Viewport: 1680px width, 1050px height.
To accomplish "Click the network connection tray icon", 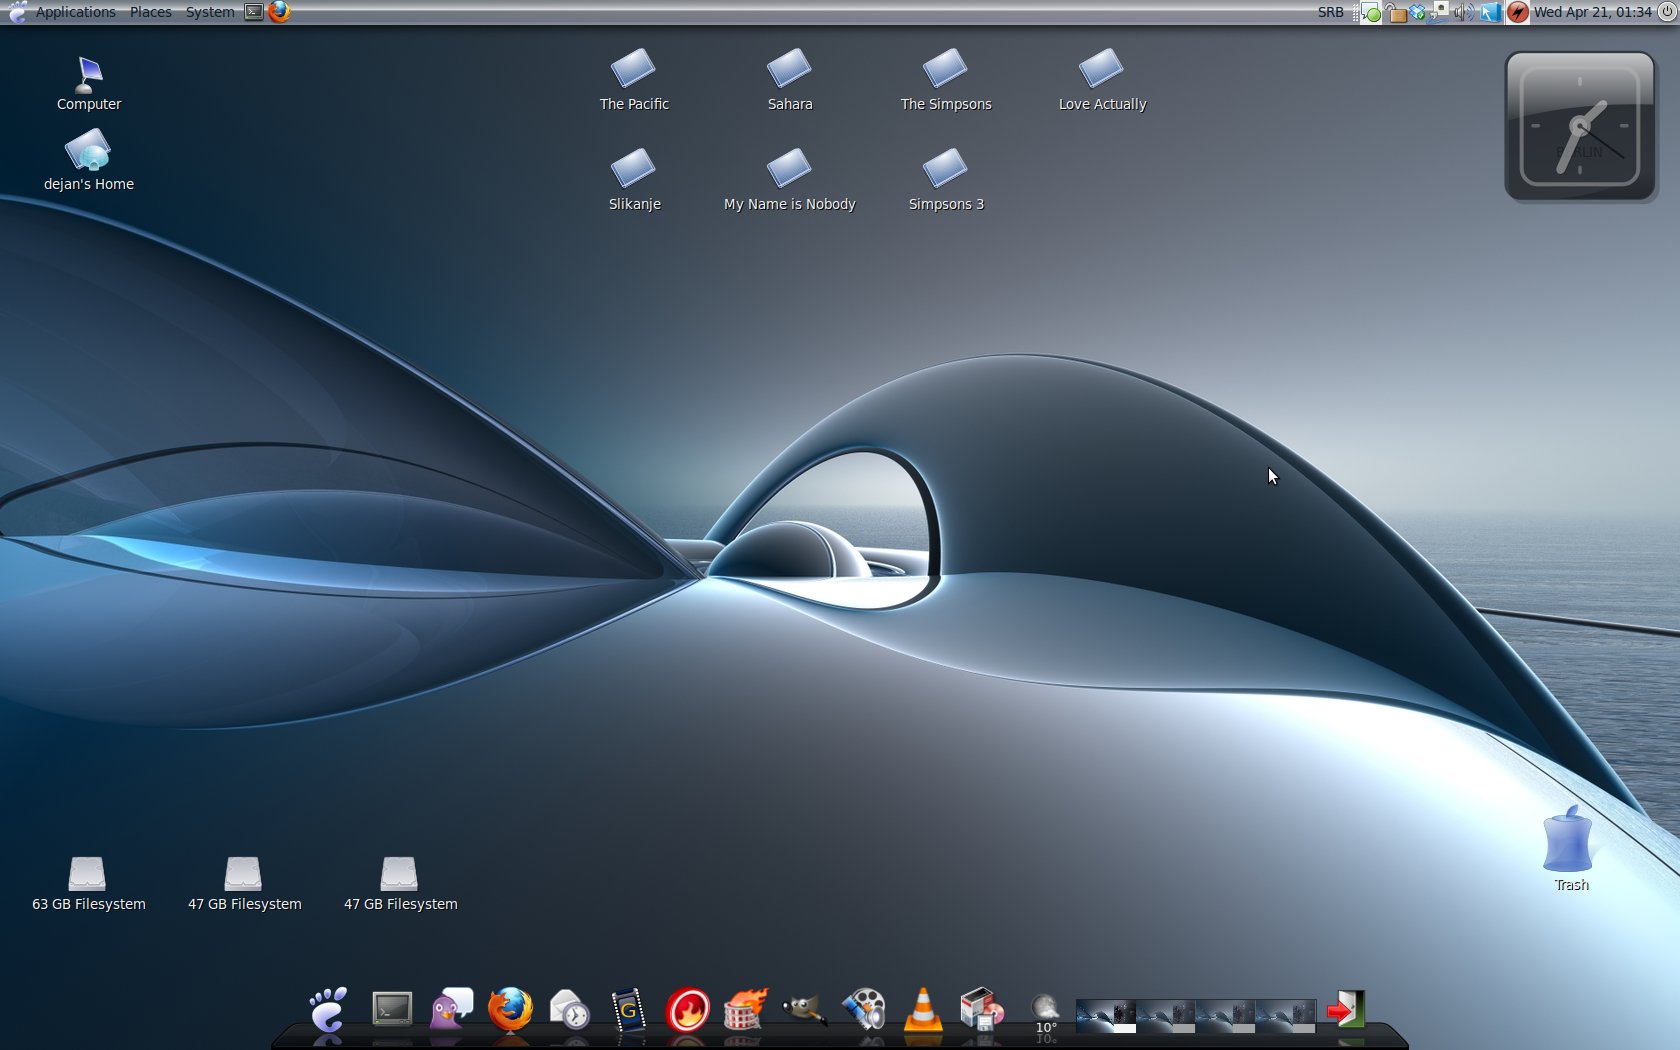I will pyautogui.click(x=1440, y=12).
